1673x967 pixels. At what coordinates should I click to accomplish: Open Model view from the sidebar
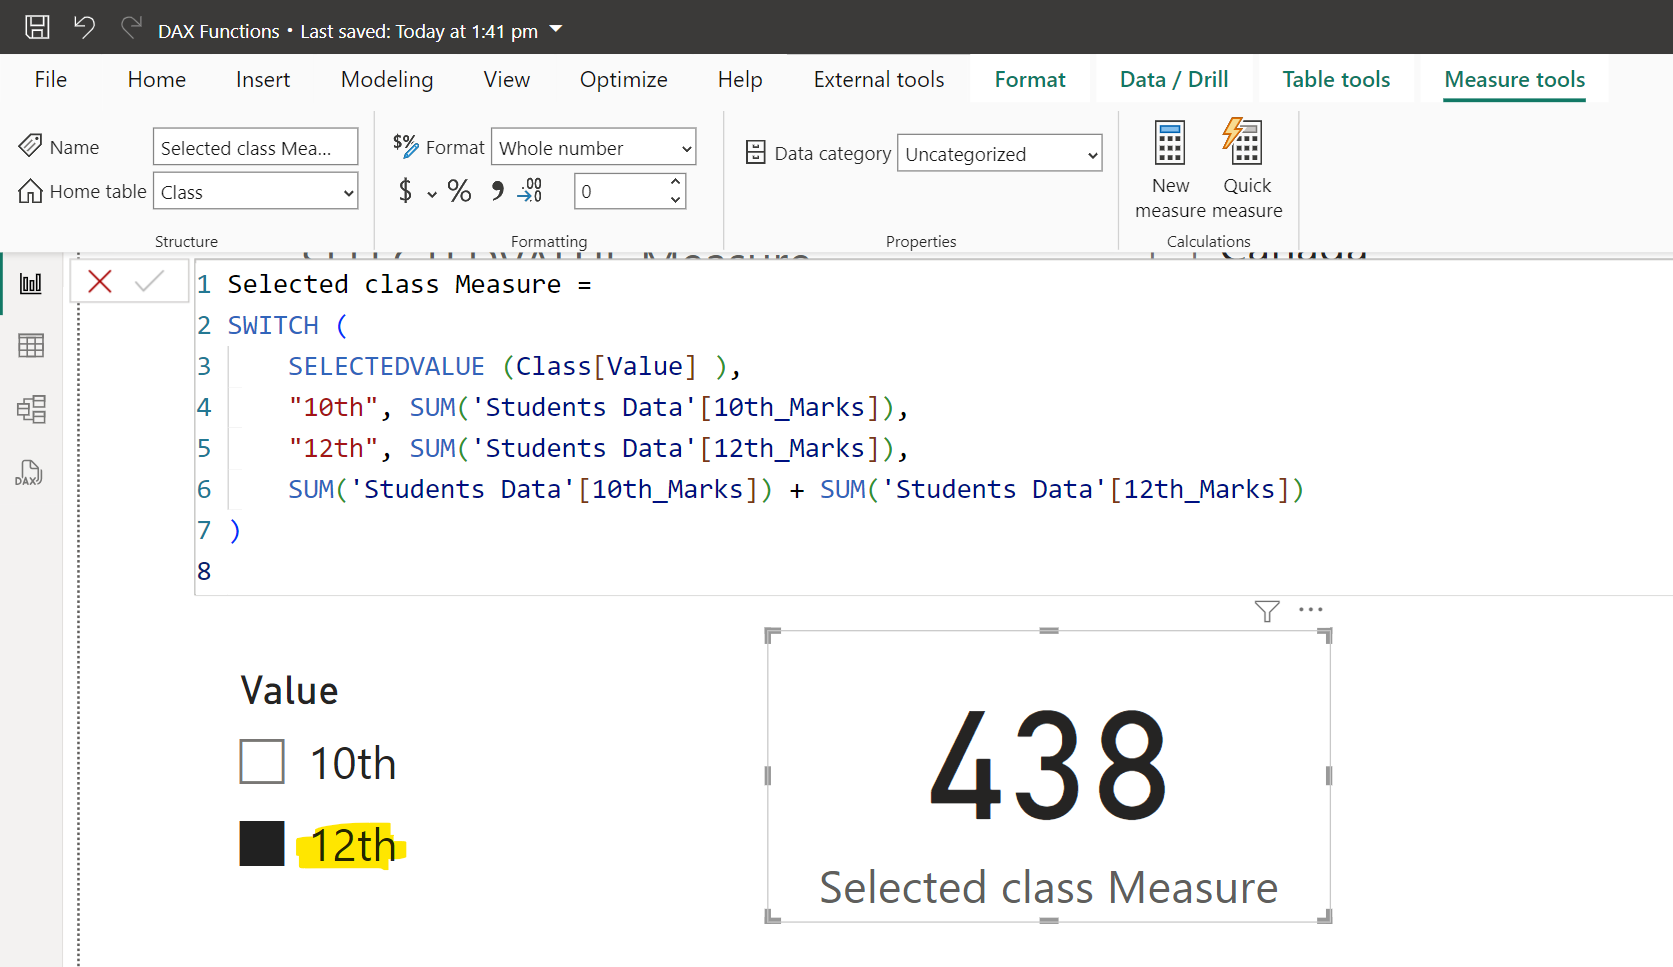tap(31, 409)
